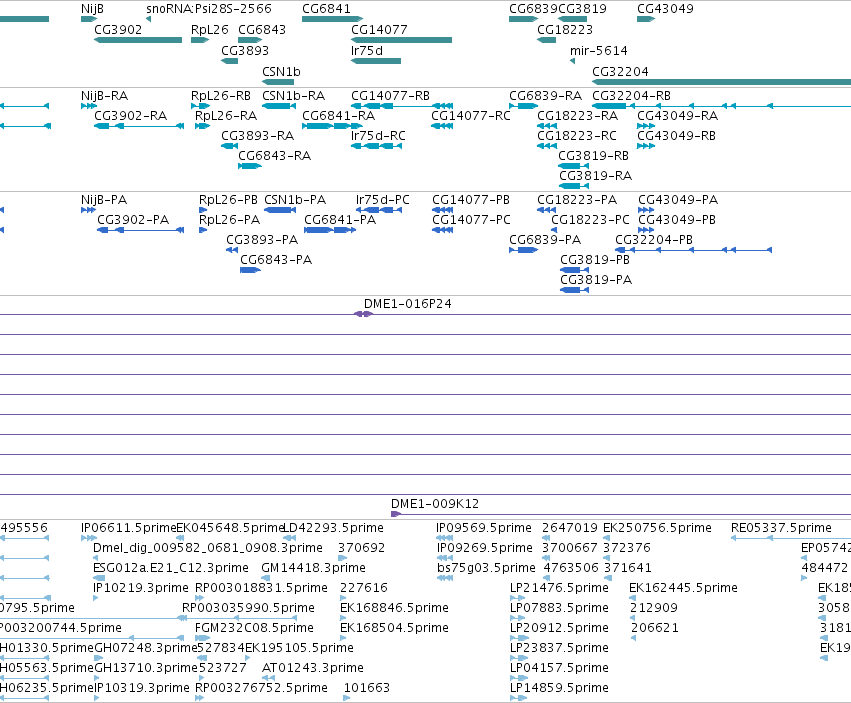Click the NijB-RA transcript label
Screen dimensions: 851x703
[104, 96]
